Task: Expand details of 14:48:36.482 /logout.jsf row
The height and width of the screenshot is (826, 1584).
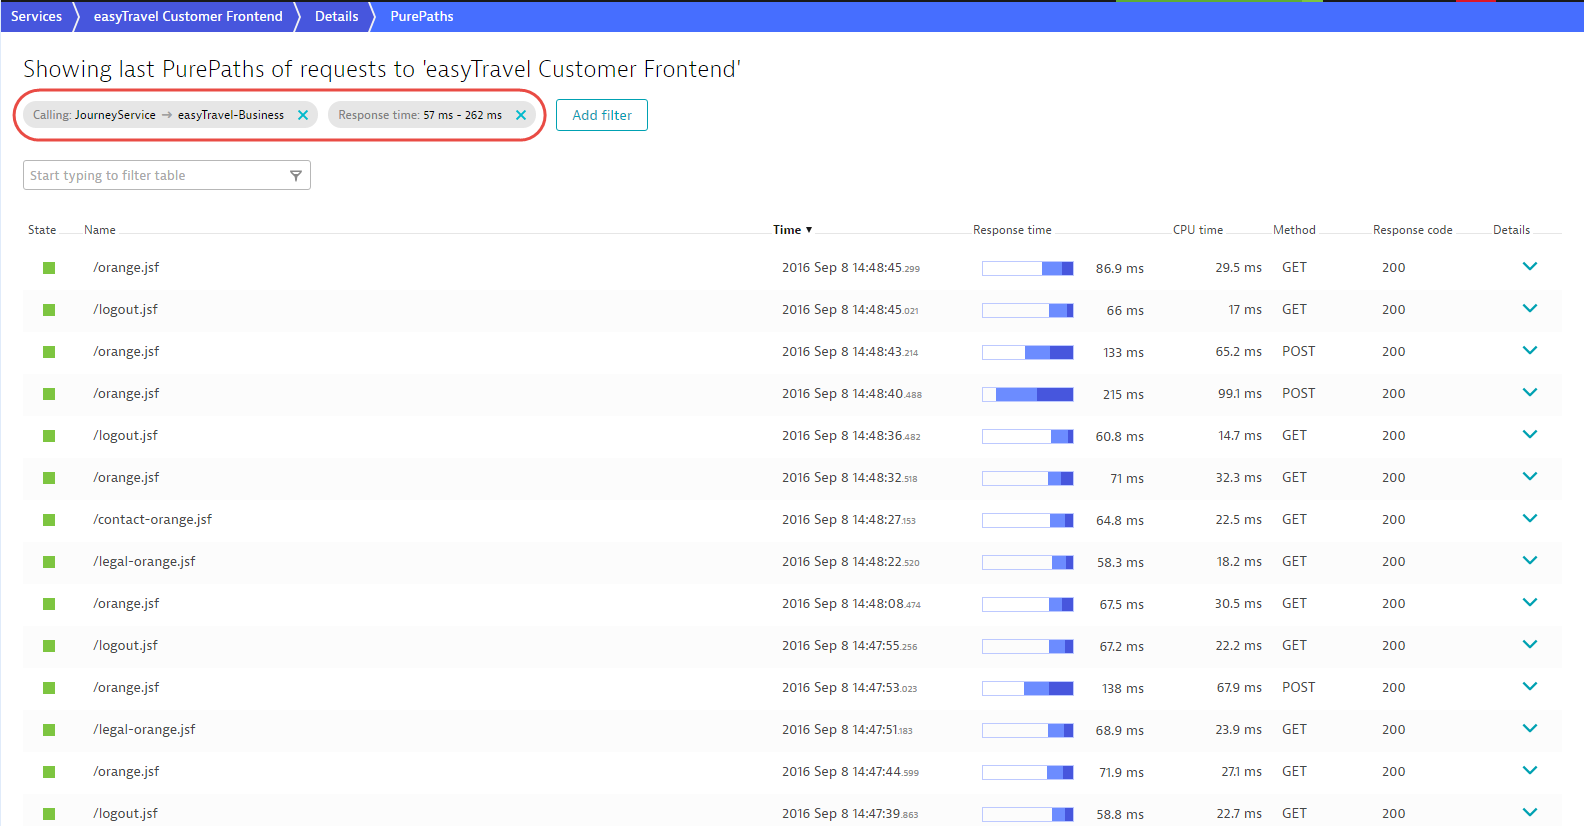Action: click(x=1530, y=435)
